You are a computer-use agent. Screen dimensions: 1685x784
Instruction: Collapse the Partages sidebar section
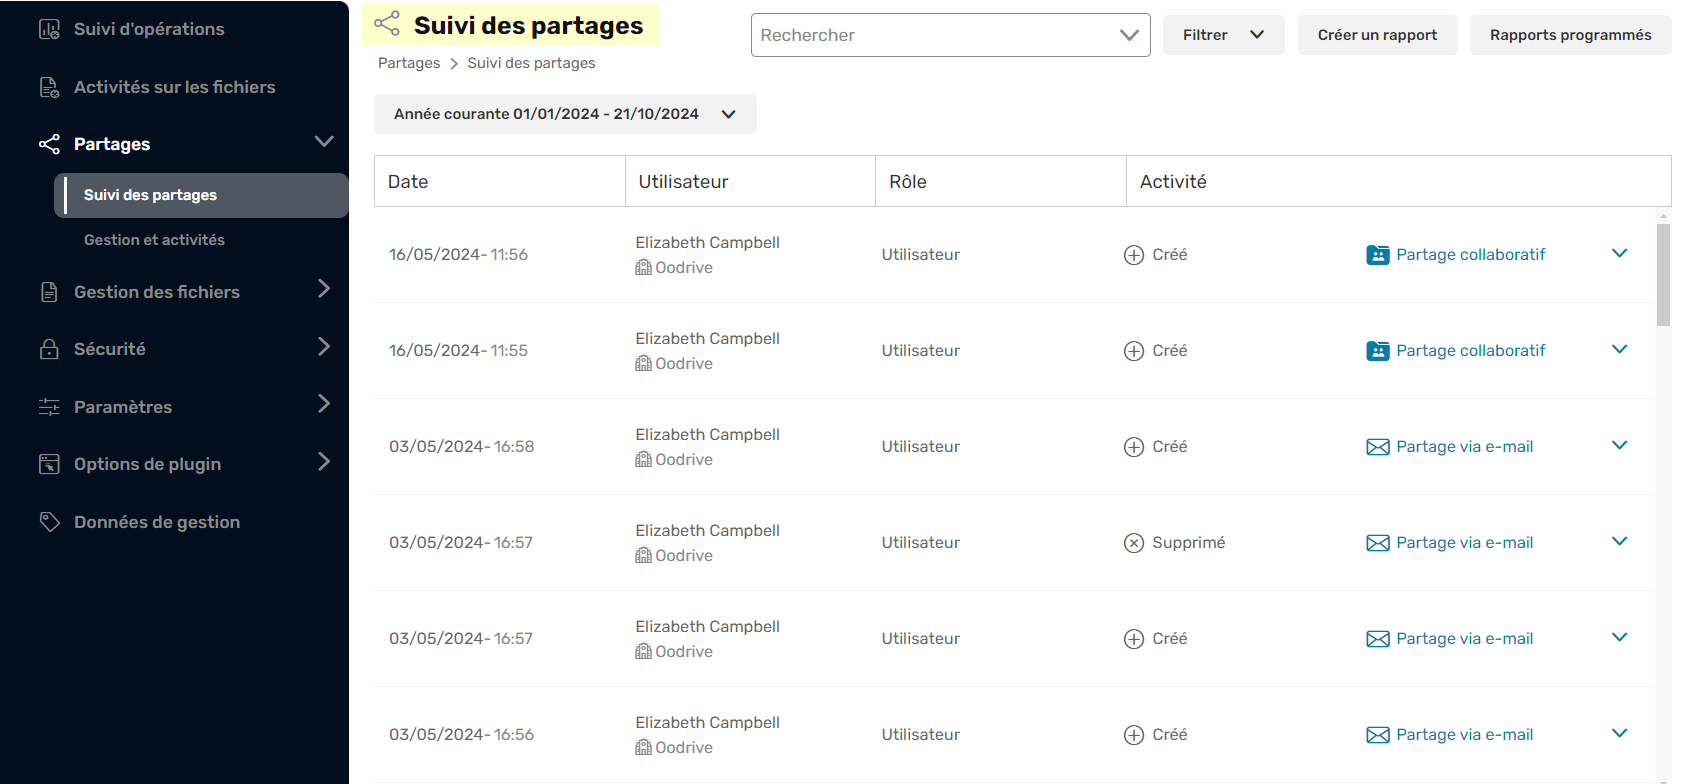324,142
